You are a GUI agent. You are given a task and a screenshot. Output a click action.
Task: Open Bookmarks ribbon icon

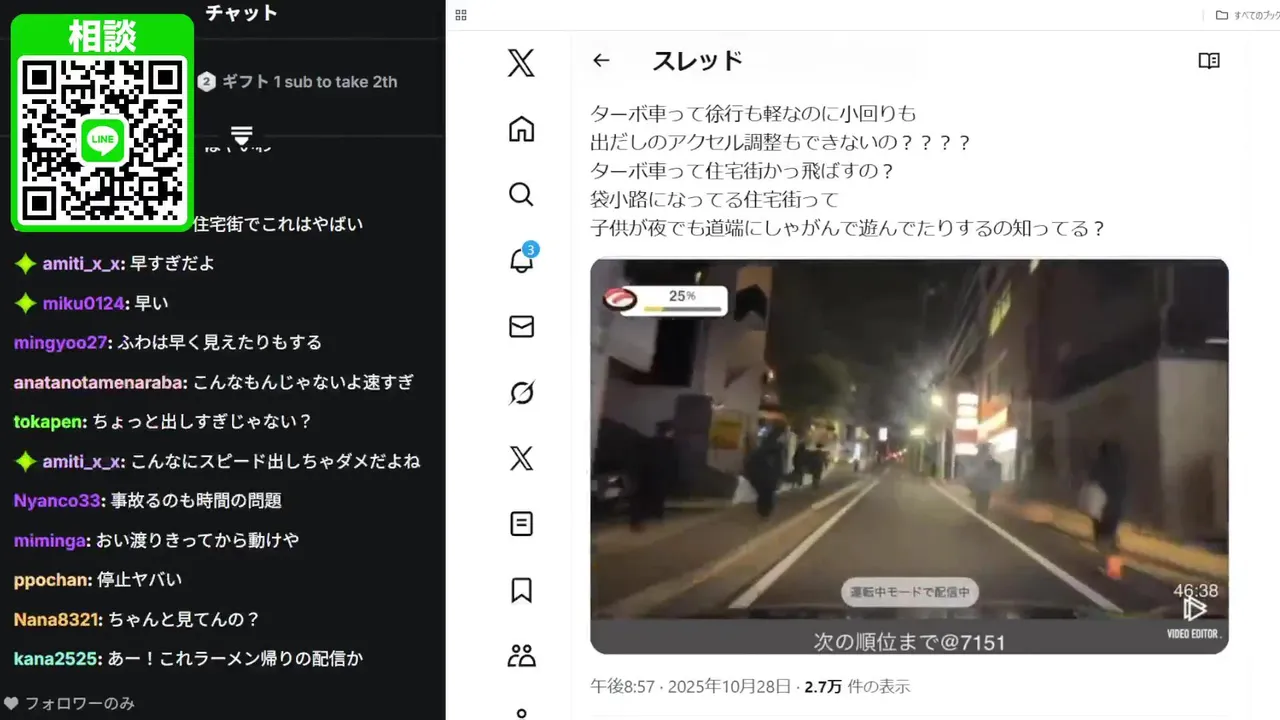[521, 590]
